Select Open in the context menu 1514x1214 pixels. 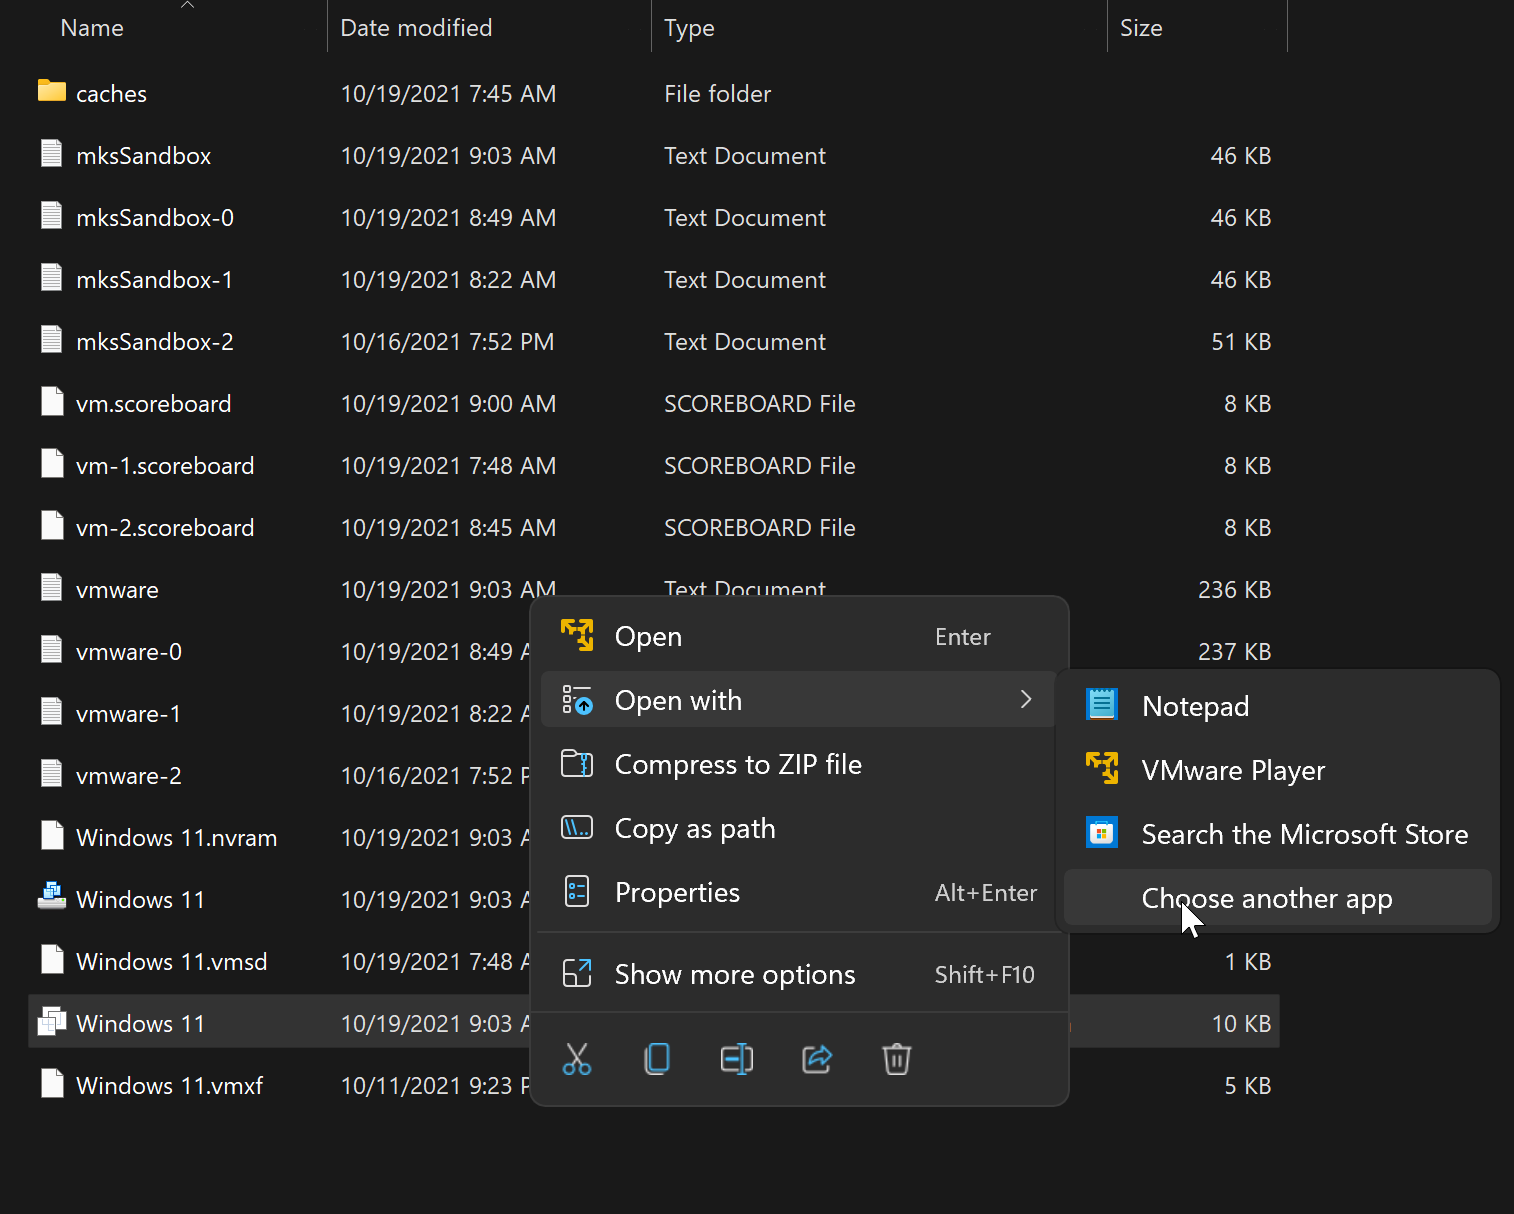click(x=800, y=636)
